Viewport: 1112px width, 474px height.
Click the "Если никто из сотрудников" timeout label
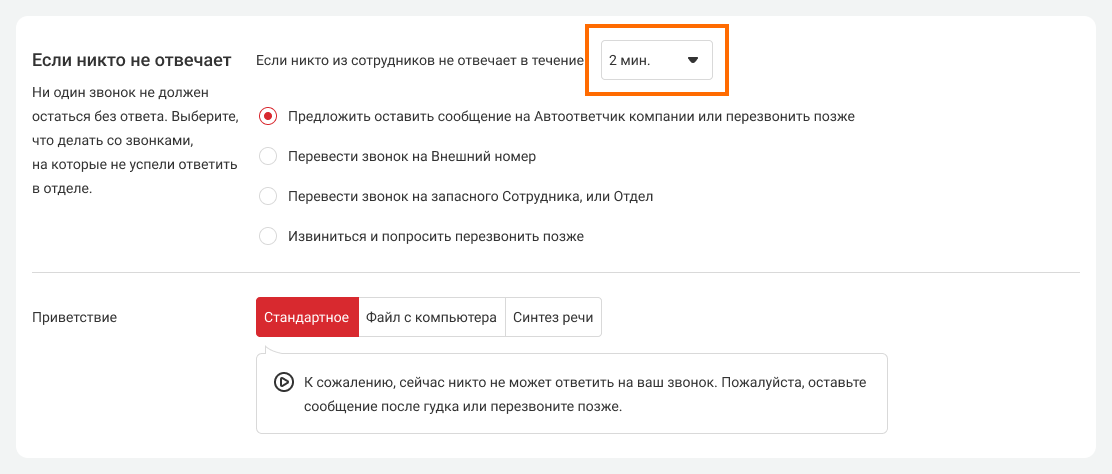[420, 61]
